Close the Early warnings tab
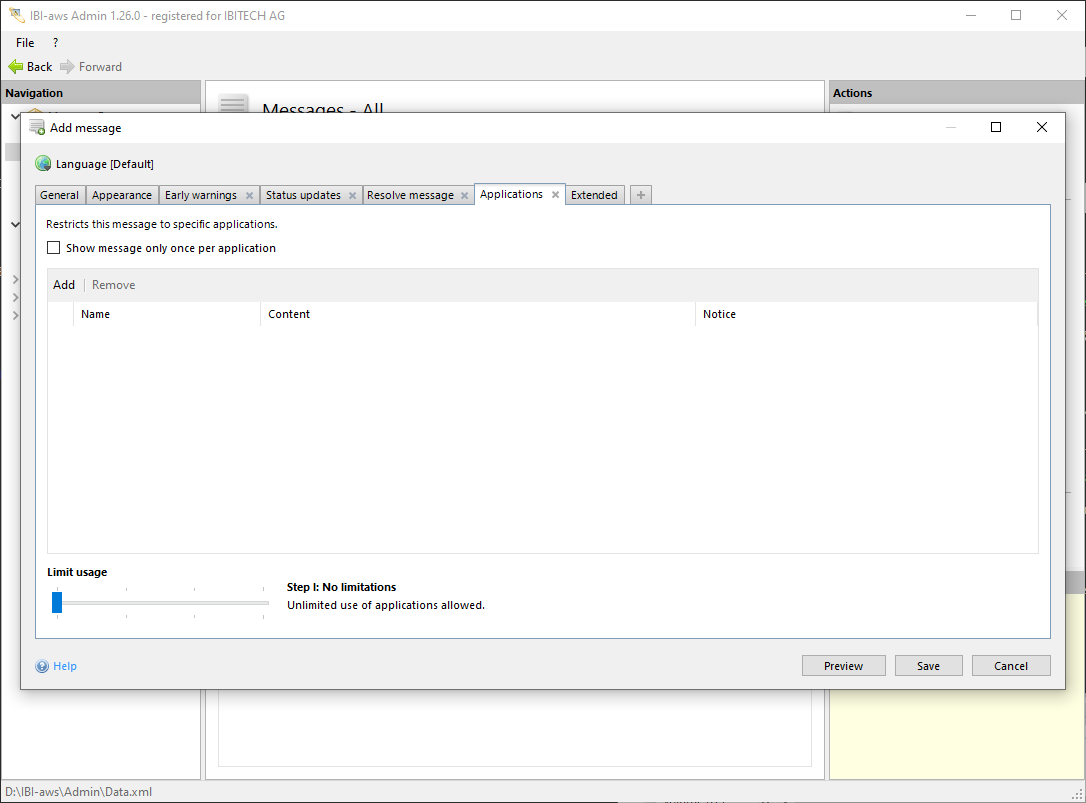 click(249, 196)
